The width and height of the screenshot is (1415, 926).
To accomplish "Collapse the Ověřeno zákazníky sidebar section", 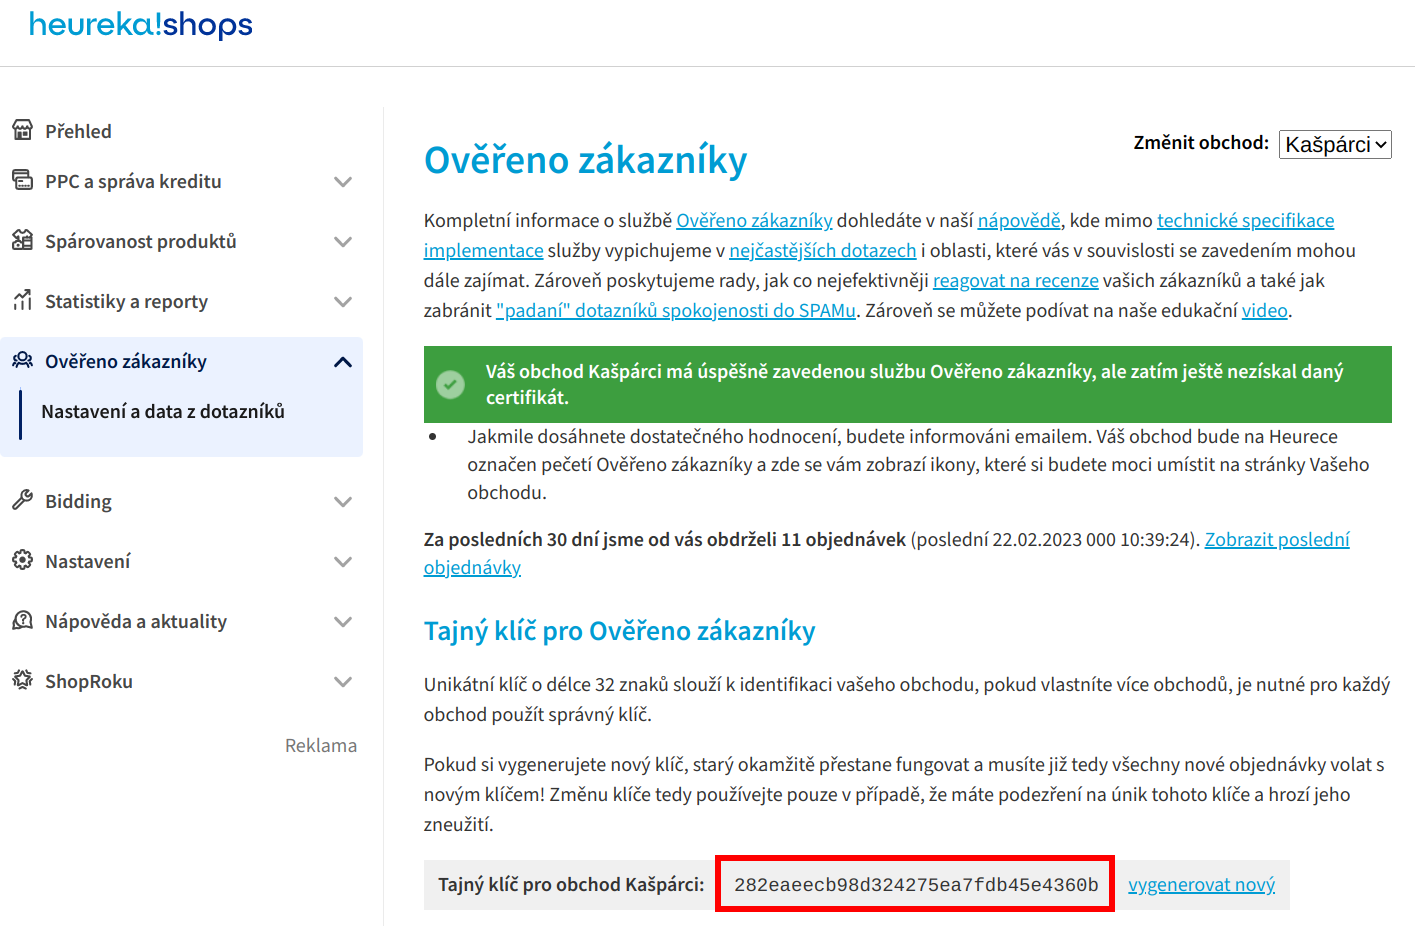I will point(342,362).
